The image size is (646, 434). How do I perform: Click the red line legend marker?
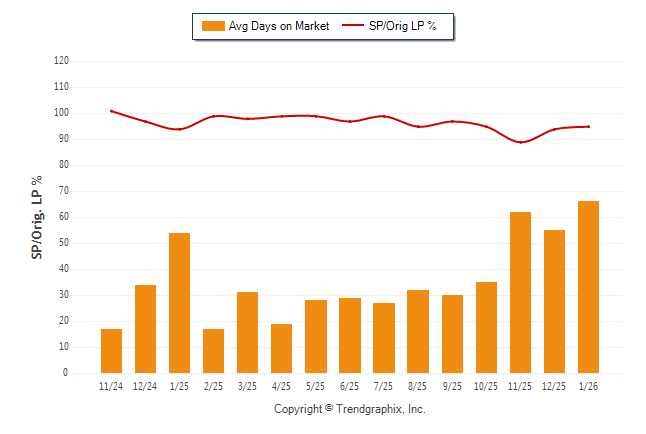[354, 26]
